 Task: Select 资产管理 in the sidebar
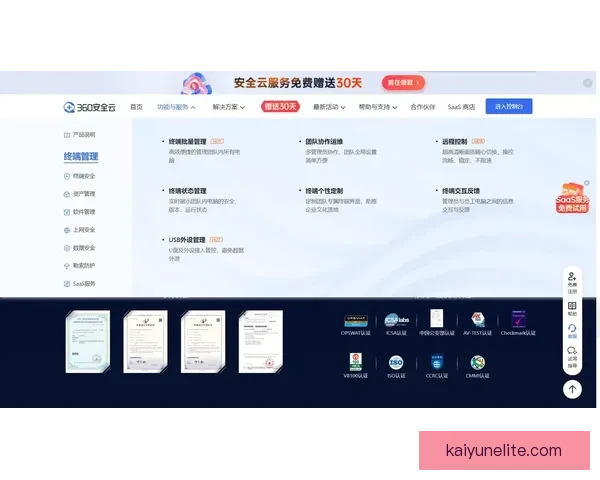coord(80,194)
